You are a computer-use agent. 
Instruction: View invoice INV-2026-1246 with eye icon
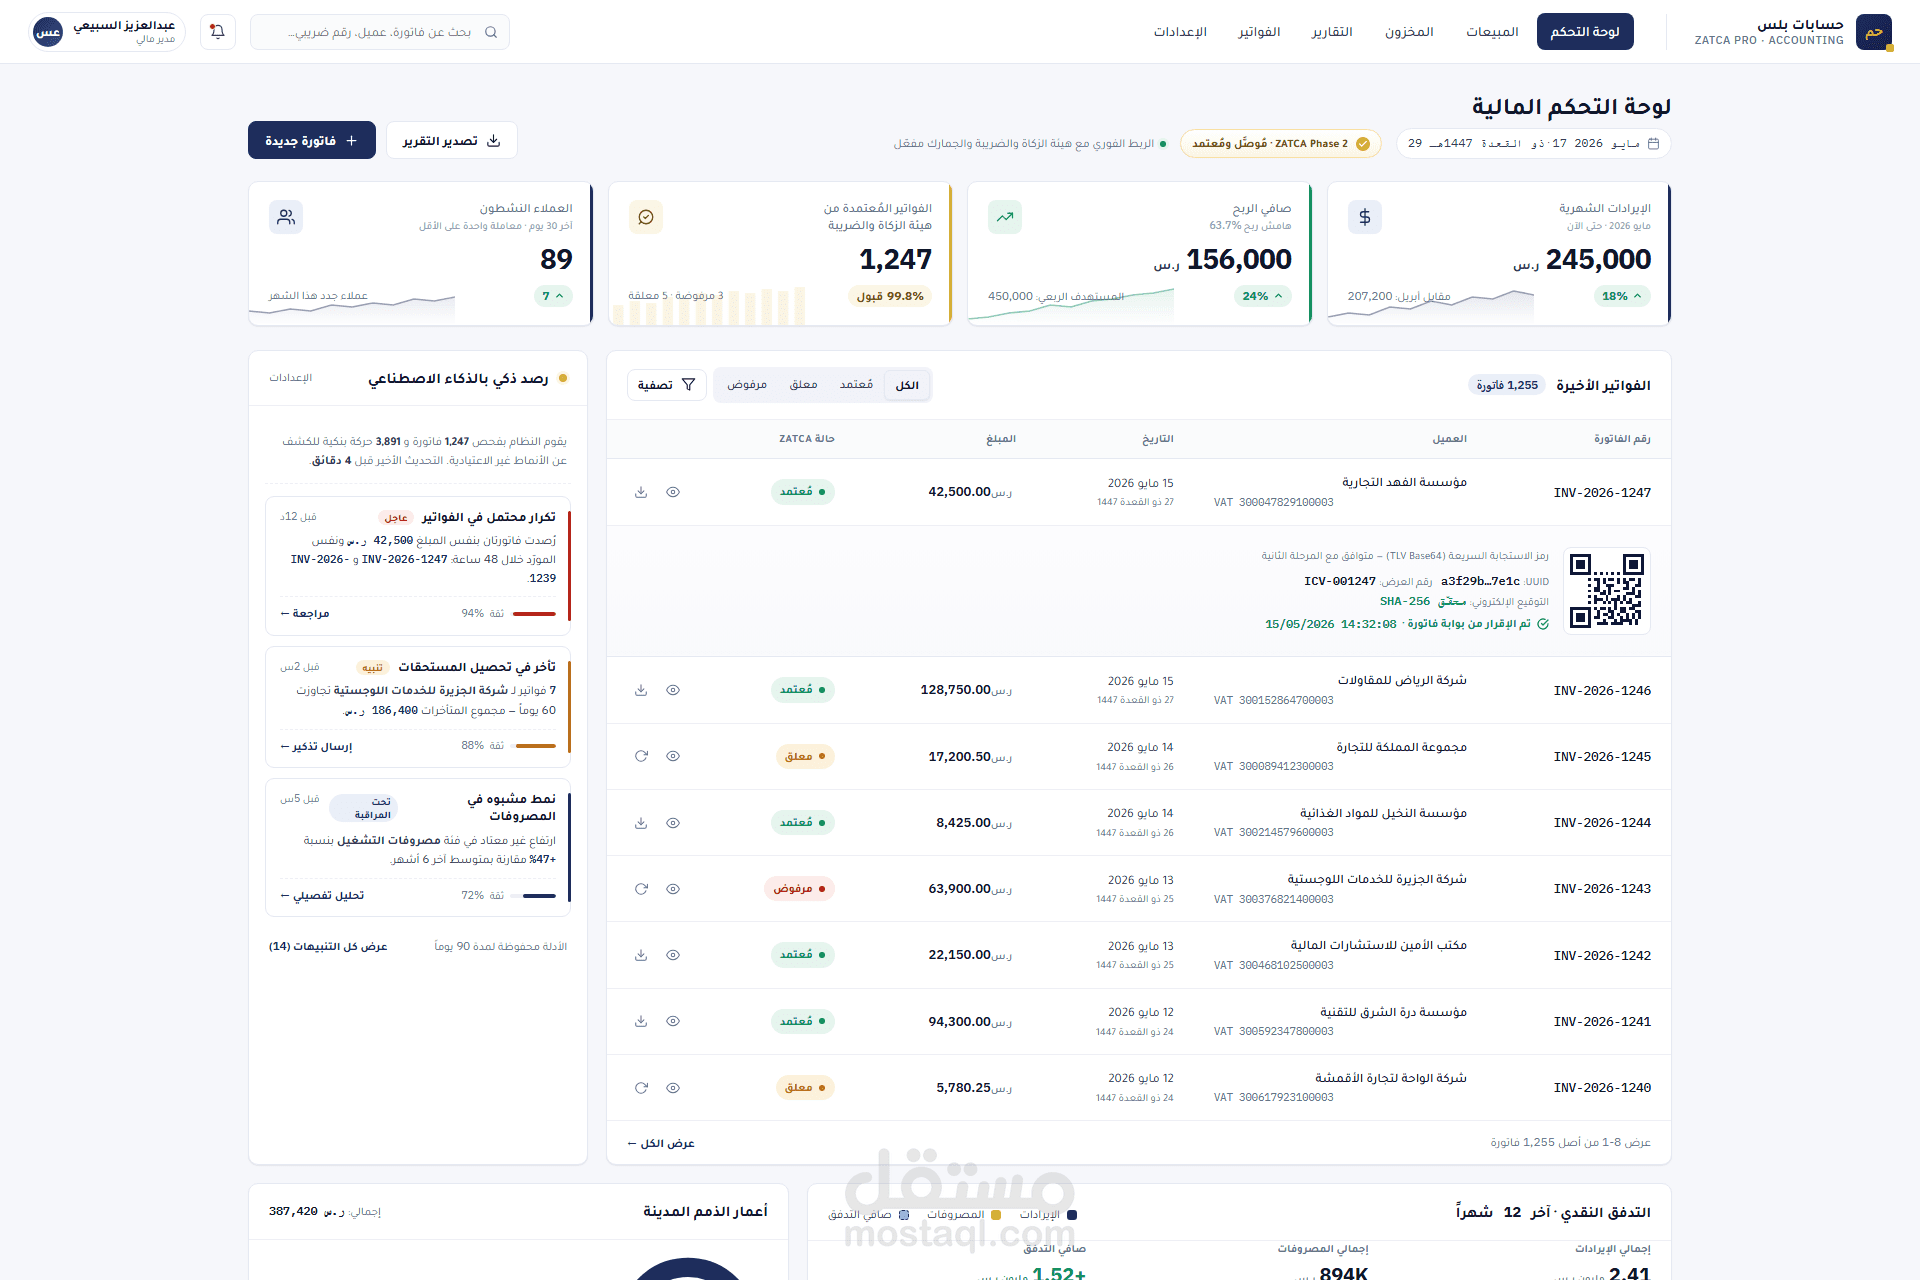[x=673, y=690]
